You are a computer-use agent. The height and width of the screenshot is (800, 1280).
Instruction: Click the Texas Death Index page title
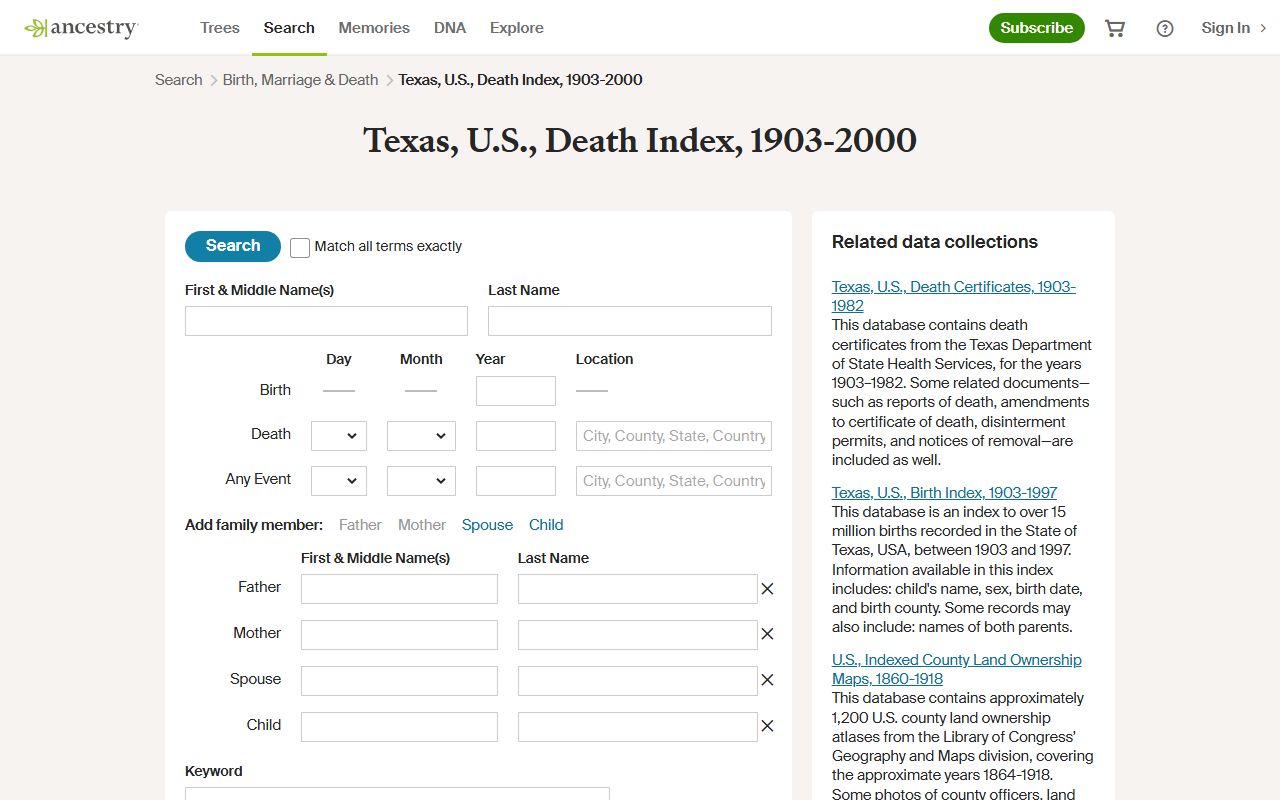(x=640, y=141)
